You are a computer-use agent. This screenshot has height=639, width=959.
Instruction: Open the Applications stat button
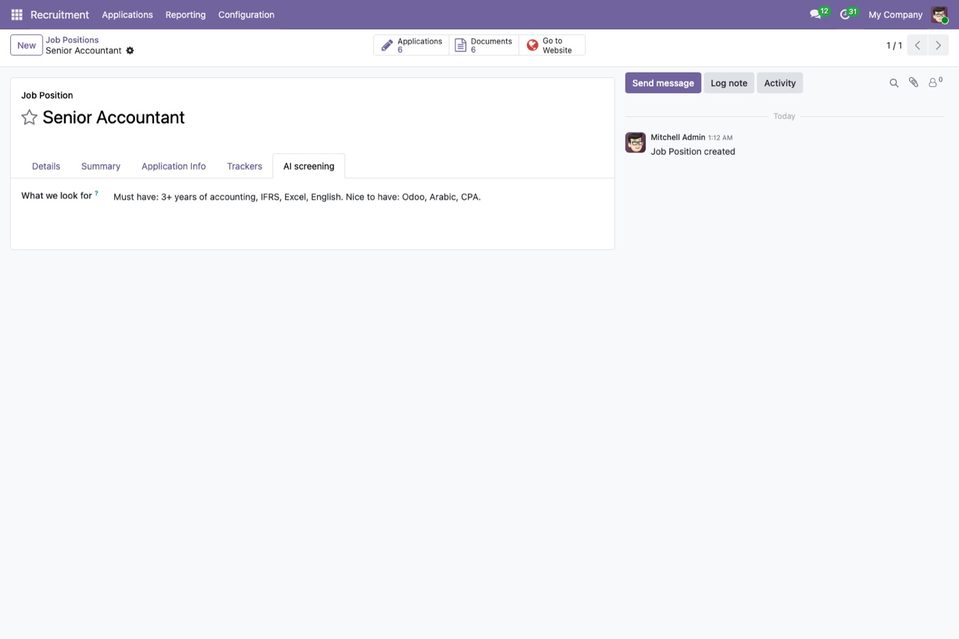click(x=412, y=45)
